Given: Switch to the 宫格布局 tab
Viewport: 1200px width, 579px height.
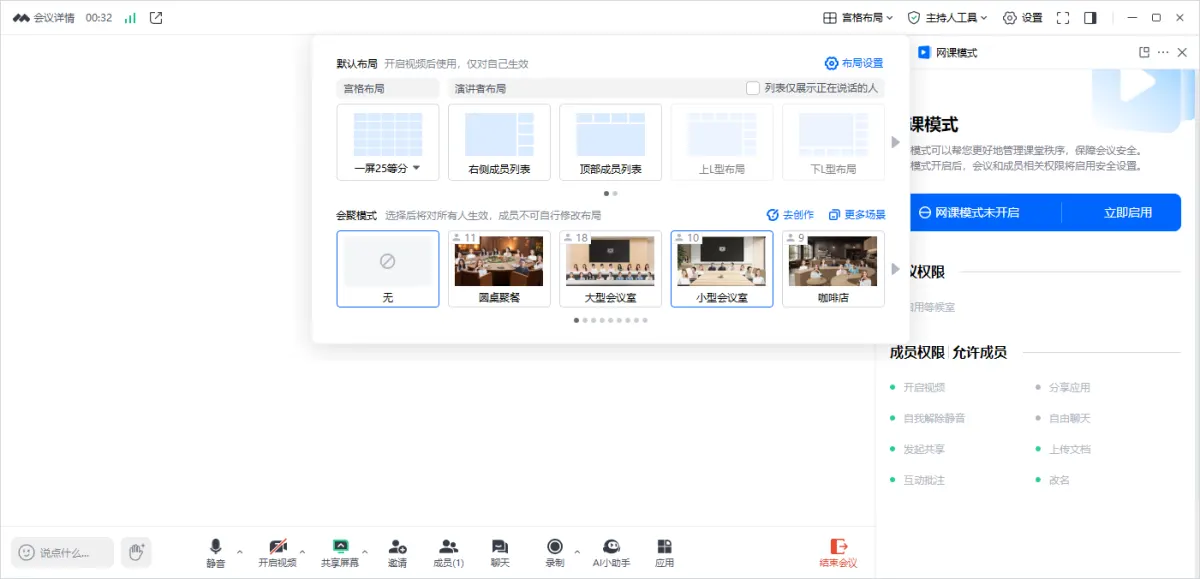Looking at the screenshot, I should pos(388,88).
